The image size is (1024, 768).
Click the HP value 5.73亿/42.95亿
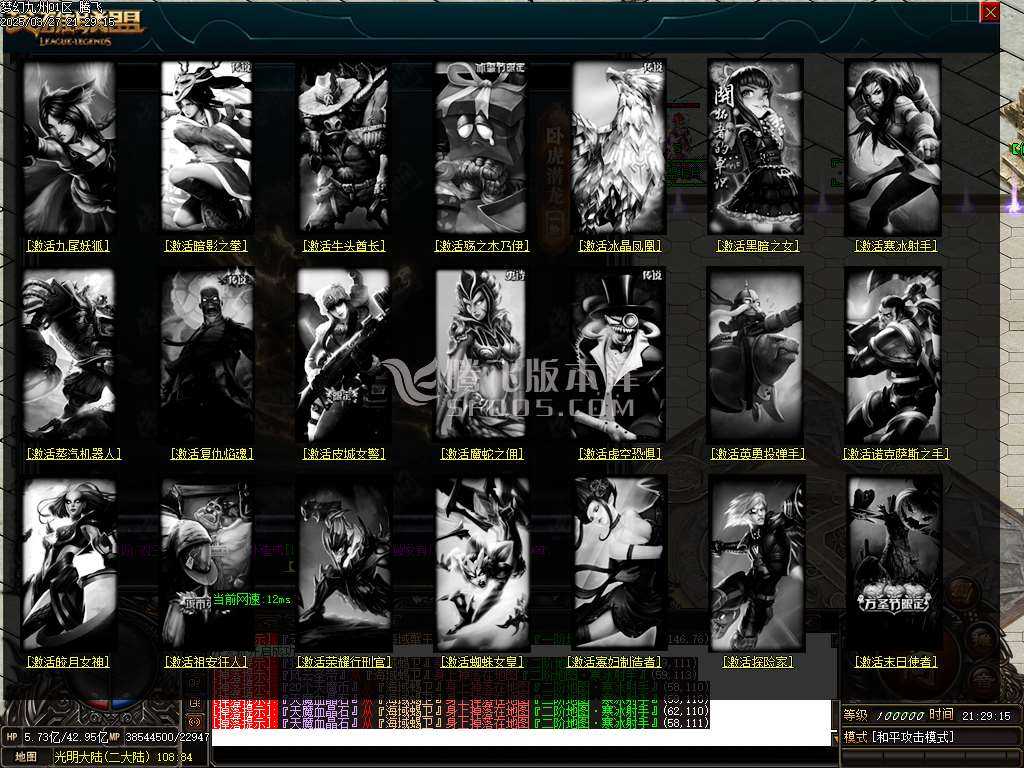[65, 737]
